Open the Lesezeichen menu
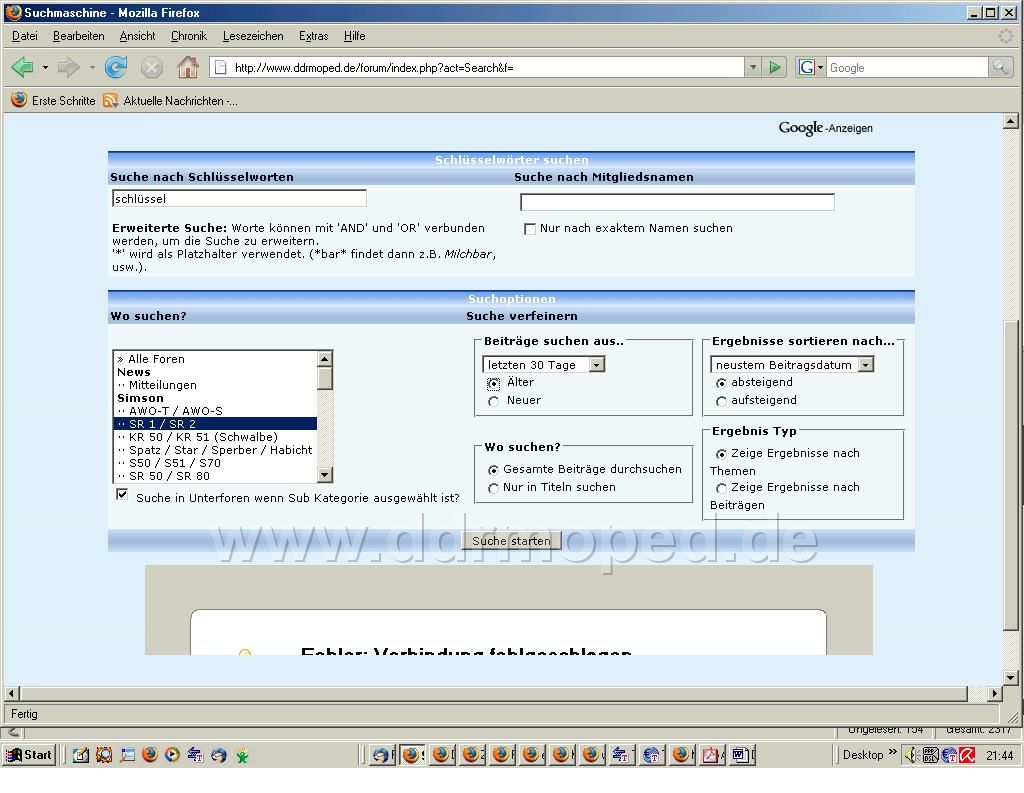The width and height of the screenshot is (1024, 793). tap(253, 36)
